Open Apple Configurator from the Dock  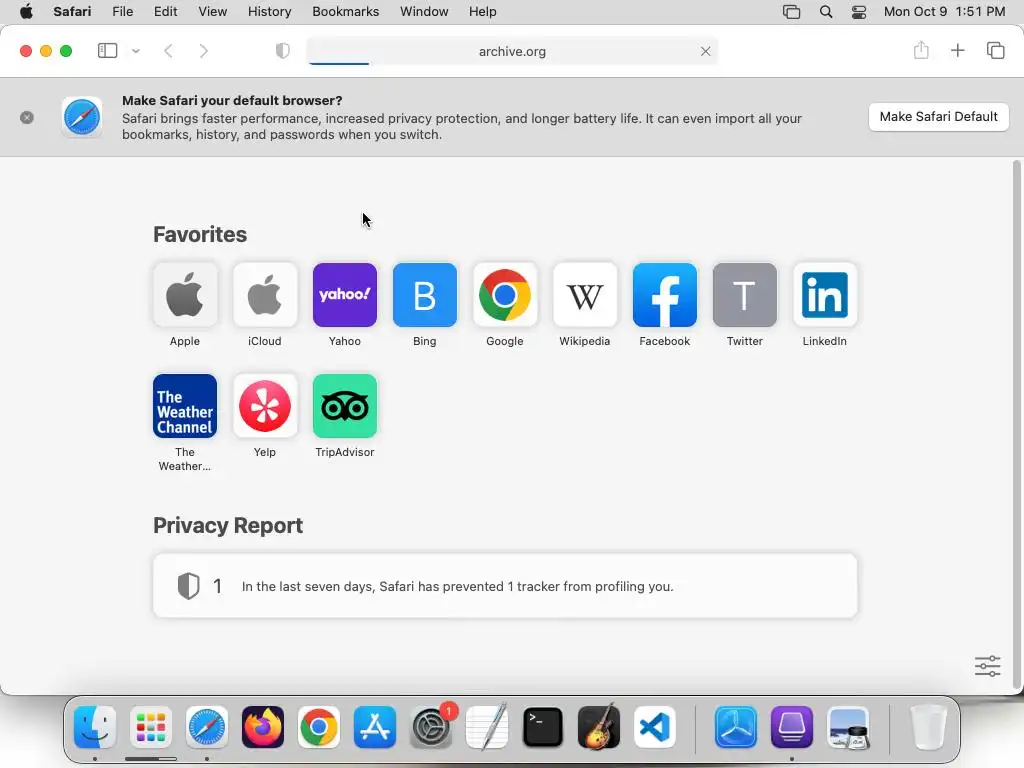coord(792,727)
